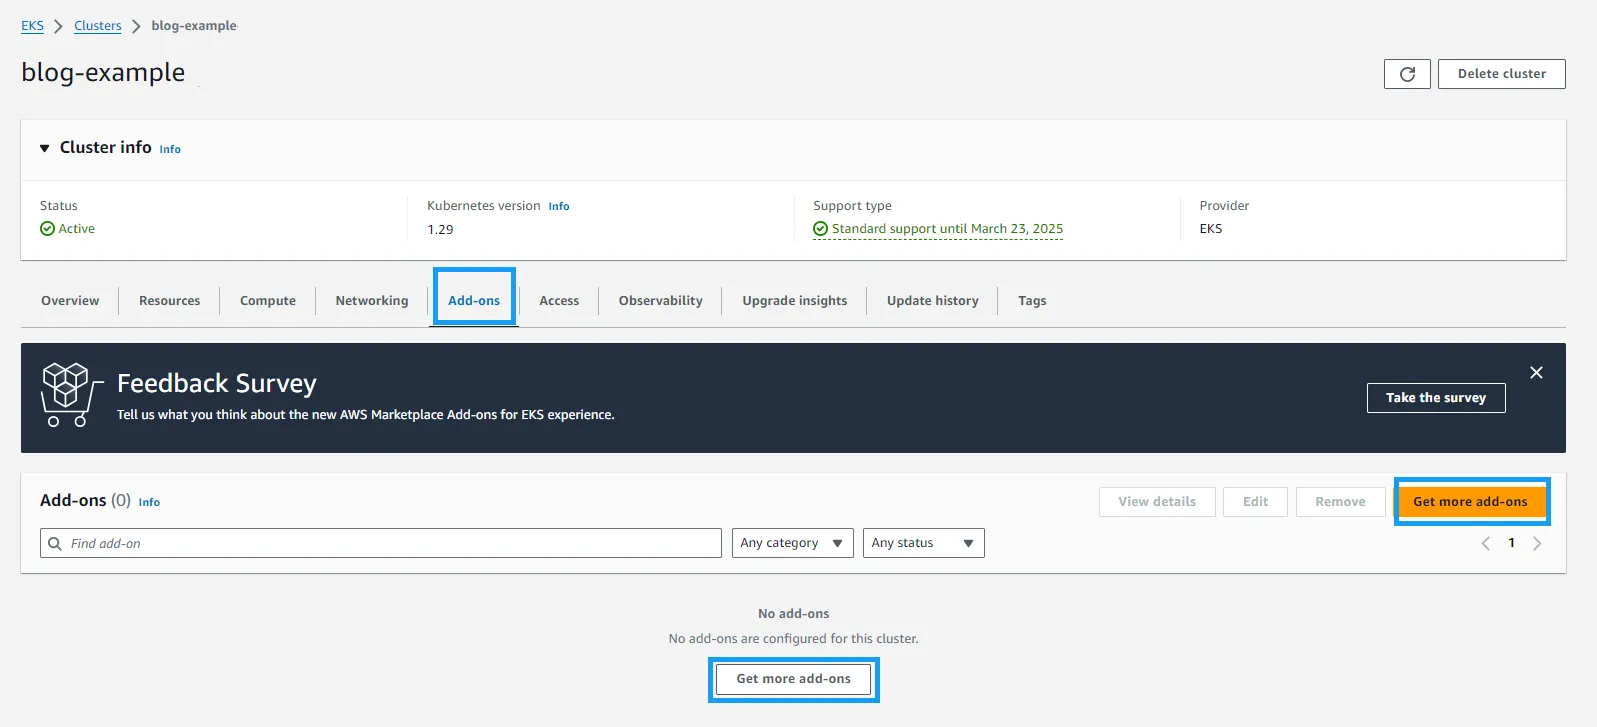Click the Edit add-on button
Image resolution: width=1597 pixels, height=727 pixels.
pos(1255,502)
